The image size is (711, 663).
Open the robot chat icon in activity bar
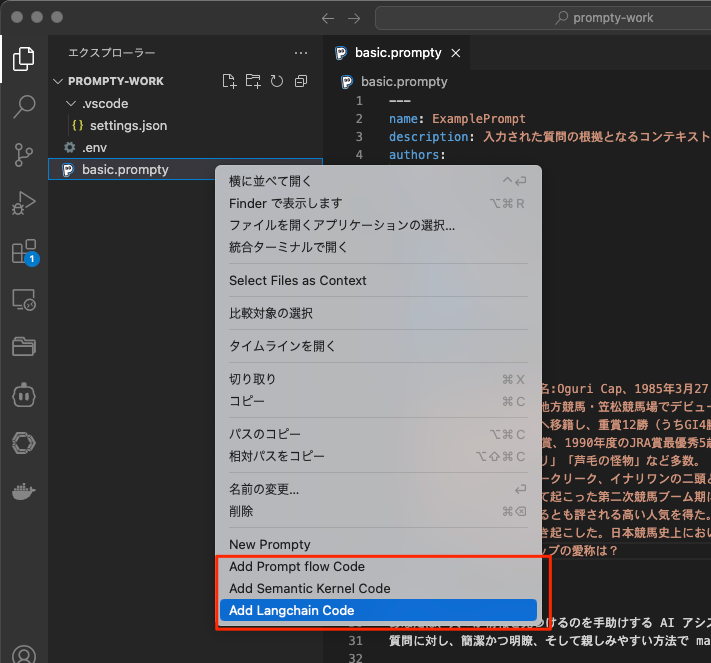pos(24,395)
